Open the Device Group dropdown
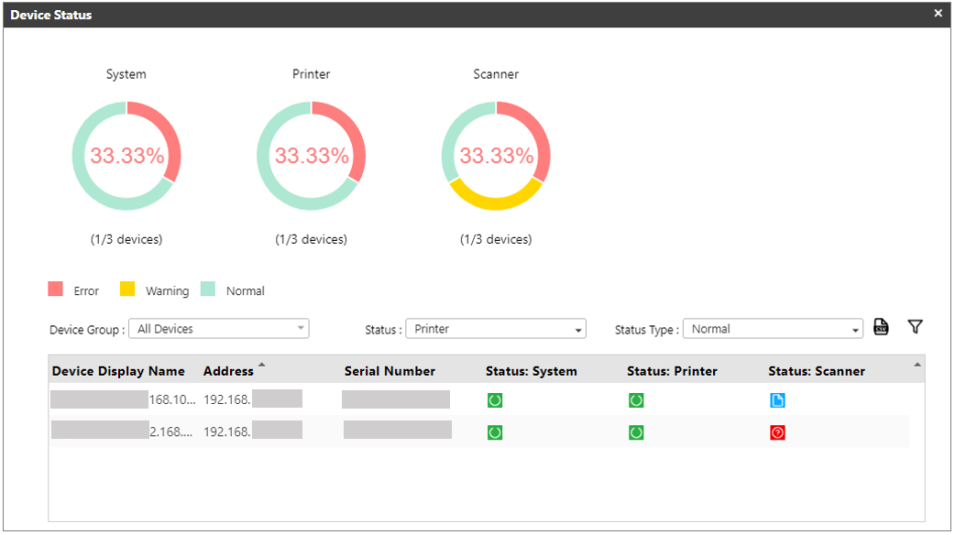 click(x=220, y=329)
